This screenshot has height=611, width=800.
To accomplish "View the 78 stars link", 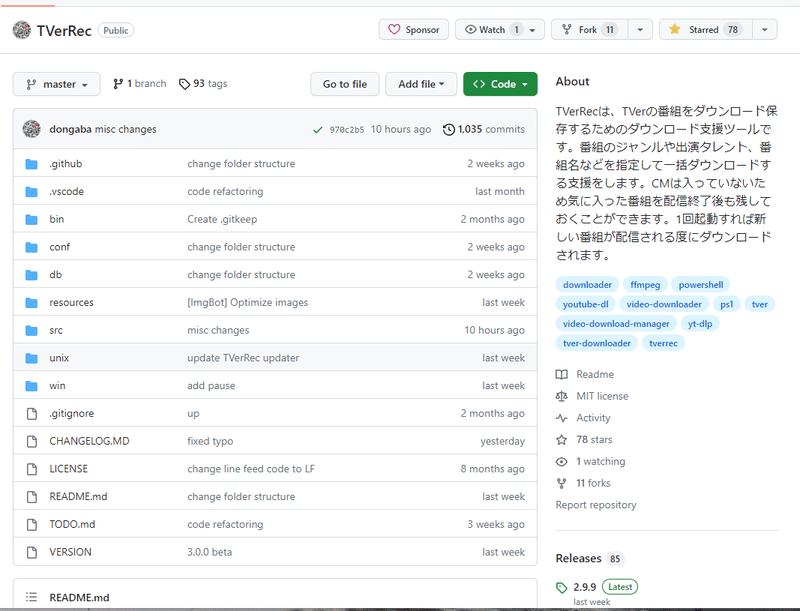I will [x=584, y=440].
